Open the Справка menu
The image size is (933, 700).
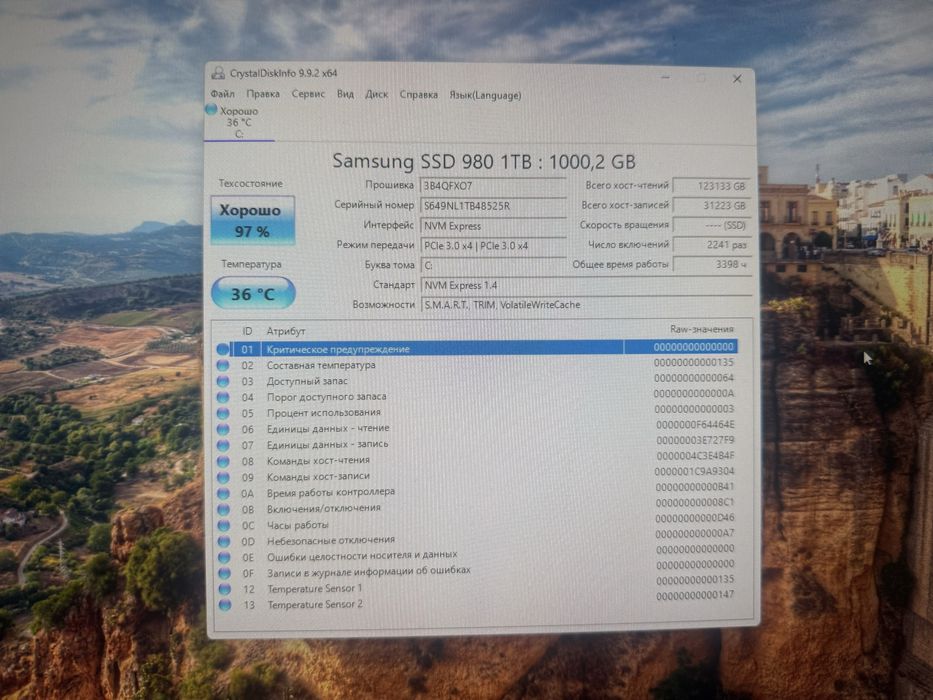[418, 95]
